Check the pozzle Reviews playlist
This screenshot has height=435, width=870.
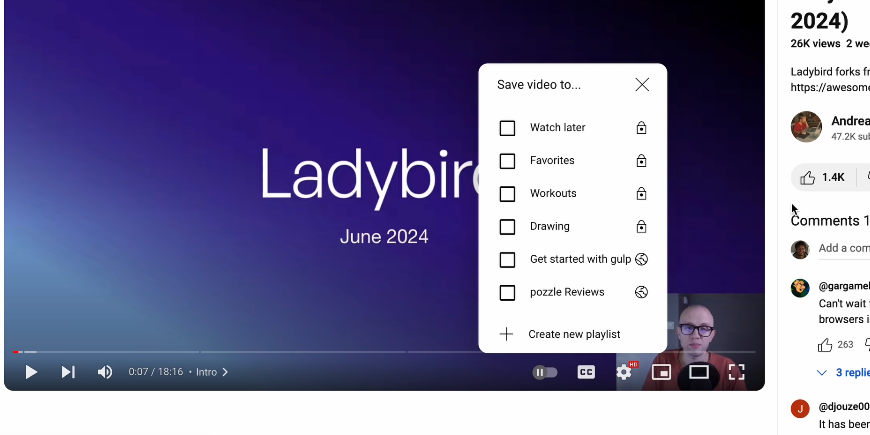tap(507, 293)
